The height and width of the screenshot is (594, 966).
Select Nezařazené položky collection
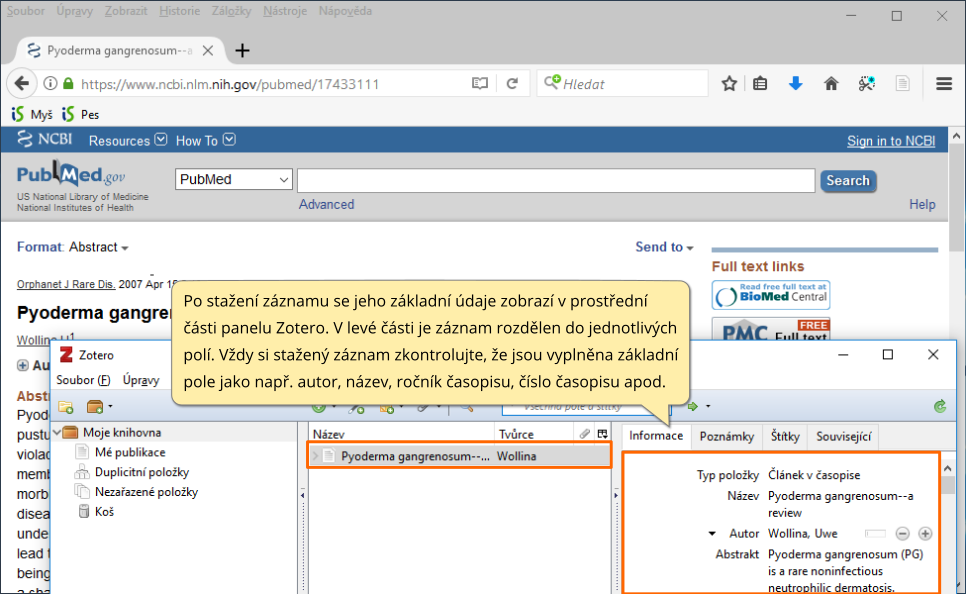click(146, 492)
